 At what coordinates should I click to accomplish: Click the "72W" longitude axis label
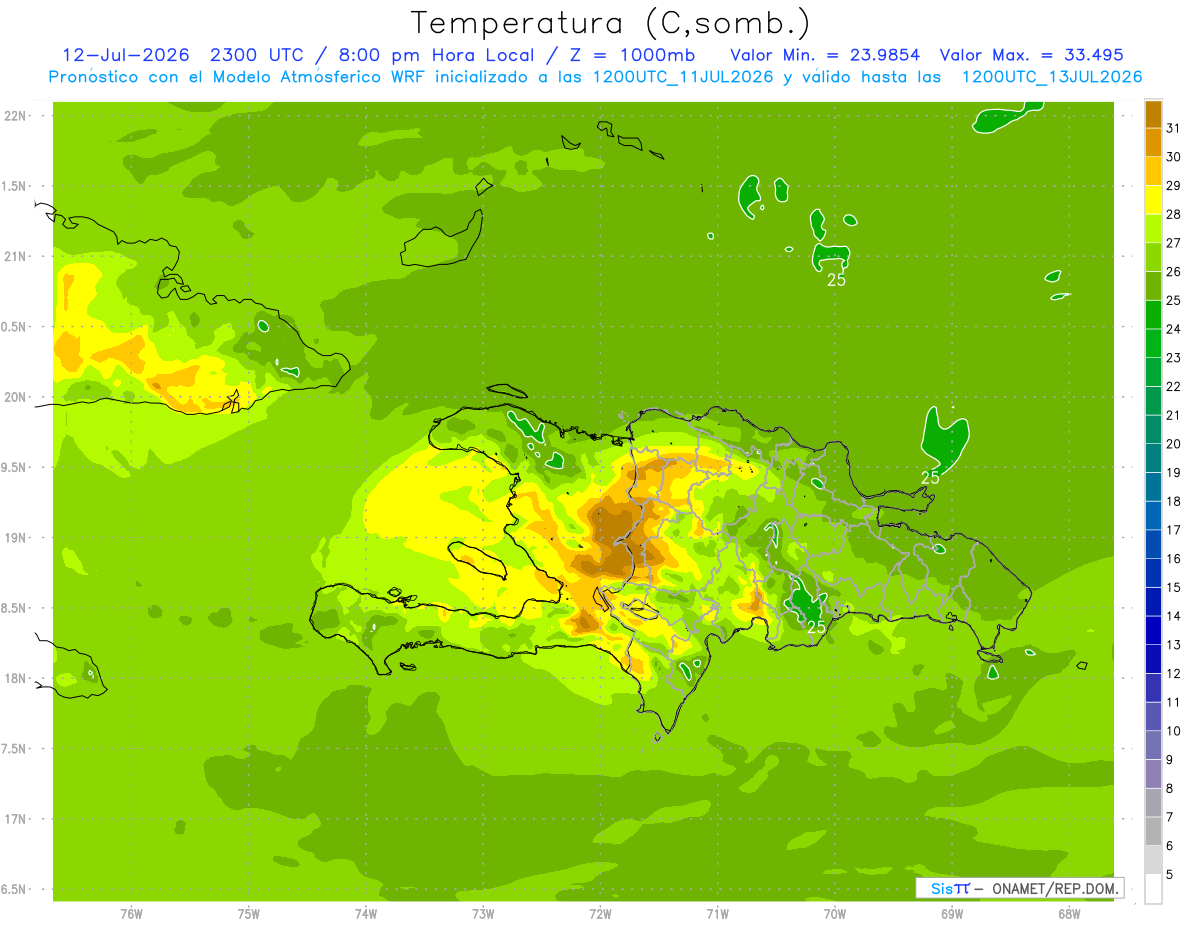(x=600, y=914)
